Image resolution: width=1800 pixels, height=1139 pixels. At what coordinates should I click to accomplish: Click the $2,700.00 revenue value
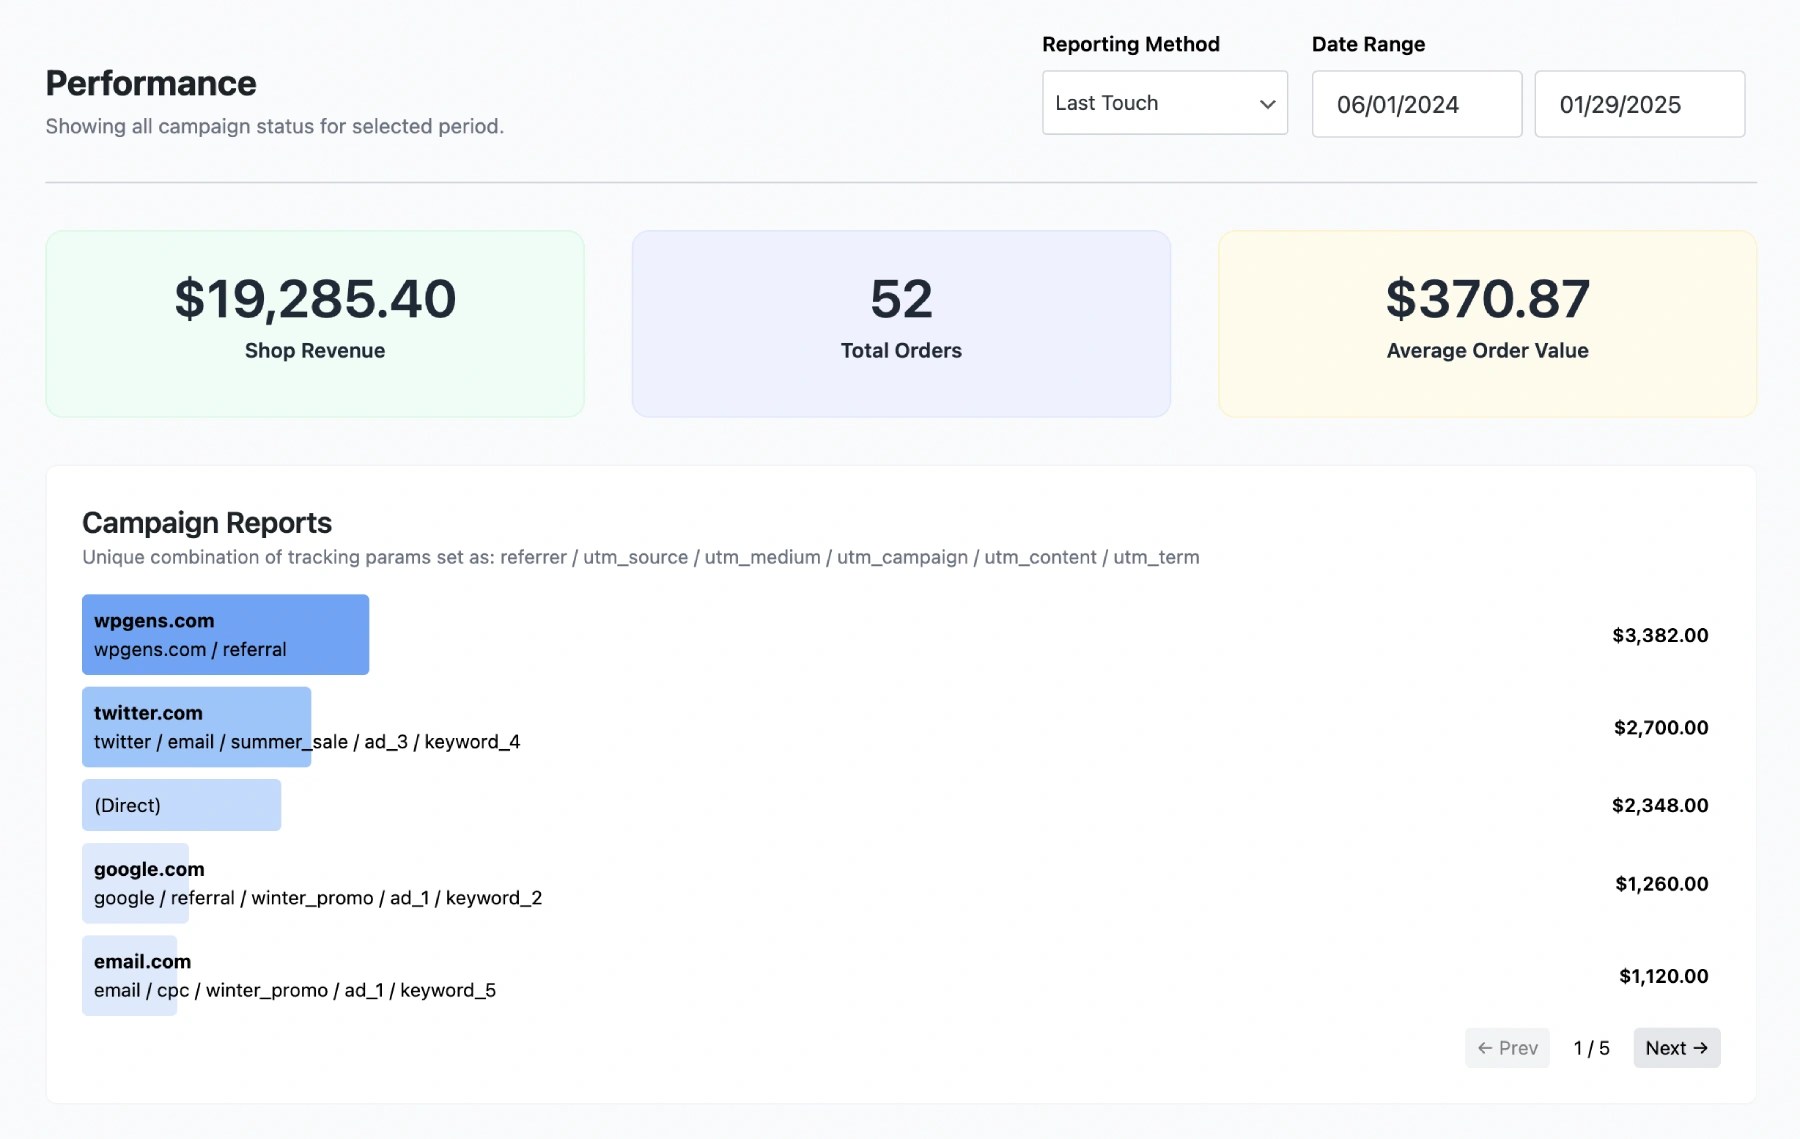[1661, 727]
